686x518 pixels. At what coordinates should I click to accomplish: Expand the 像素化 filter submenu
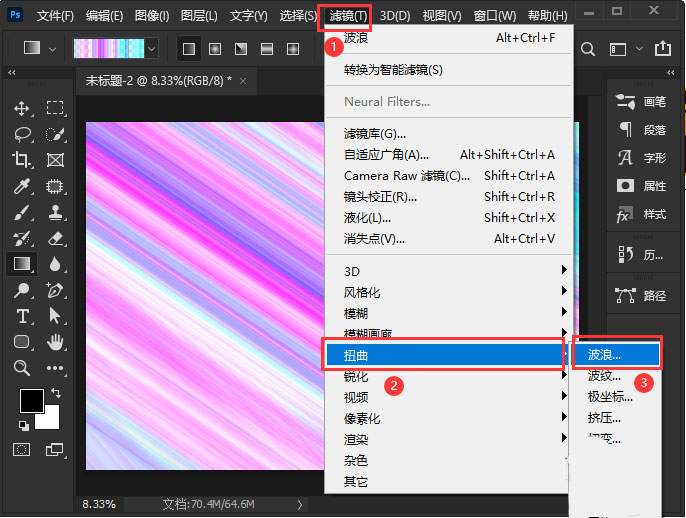[x=449, y=418]
